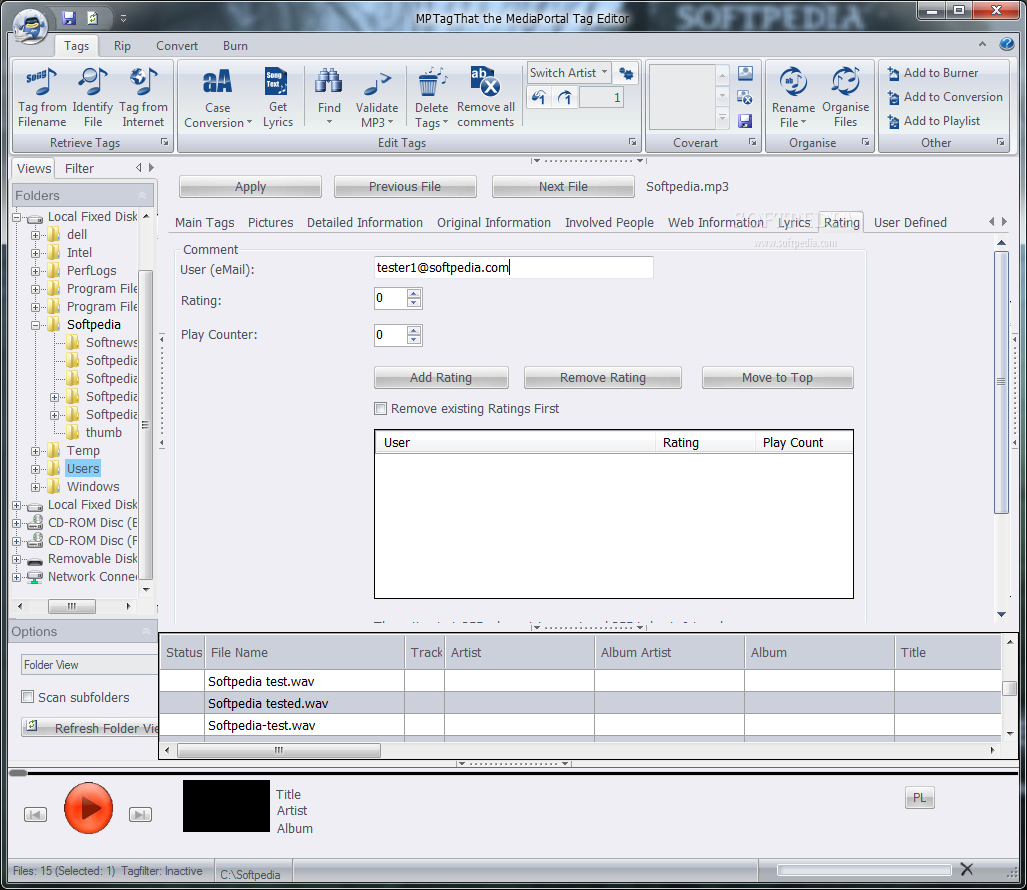The image size is (1027, 890).
Task: Click the User eMail input field
Action: 514,267
